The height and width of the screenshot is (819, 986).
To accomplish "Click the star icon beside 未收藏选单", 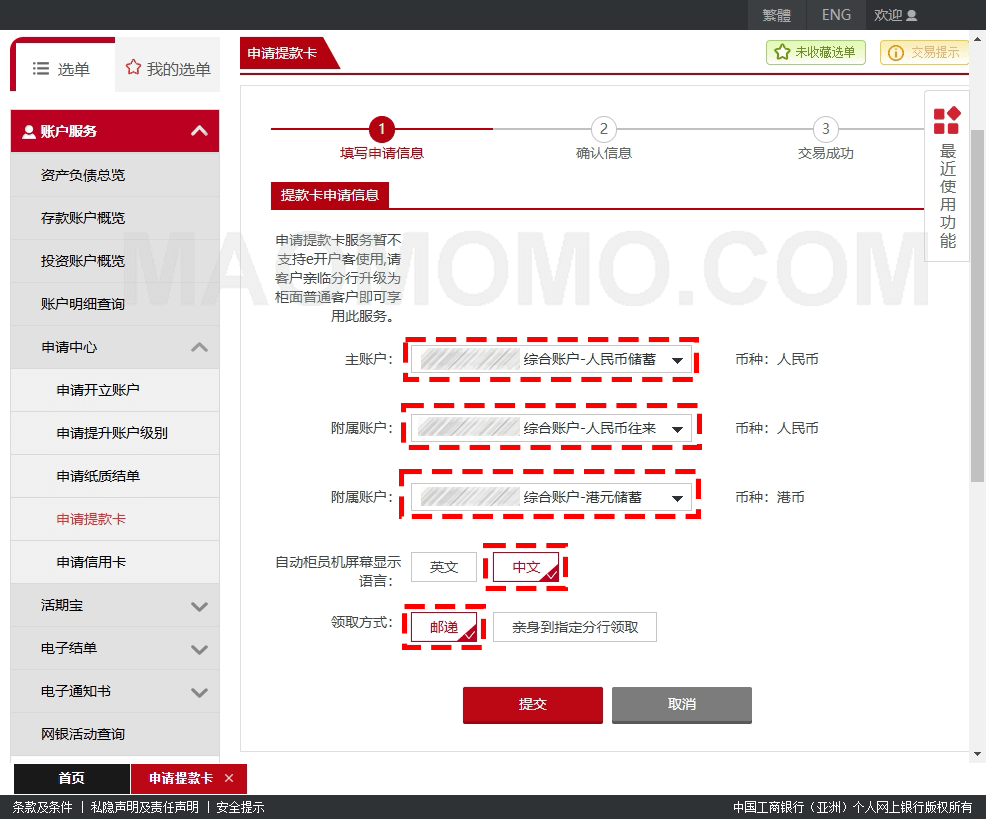I will pos(781,53).
